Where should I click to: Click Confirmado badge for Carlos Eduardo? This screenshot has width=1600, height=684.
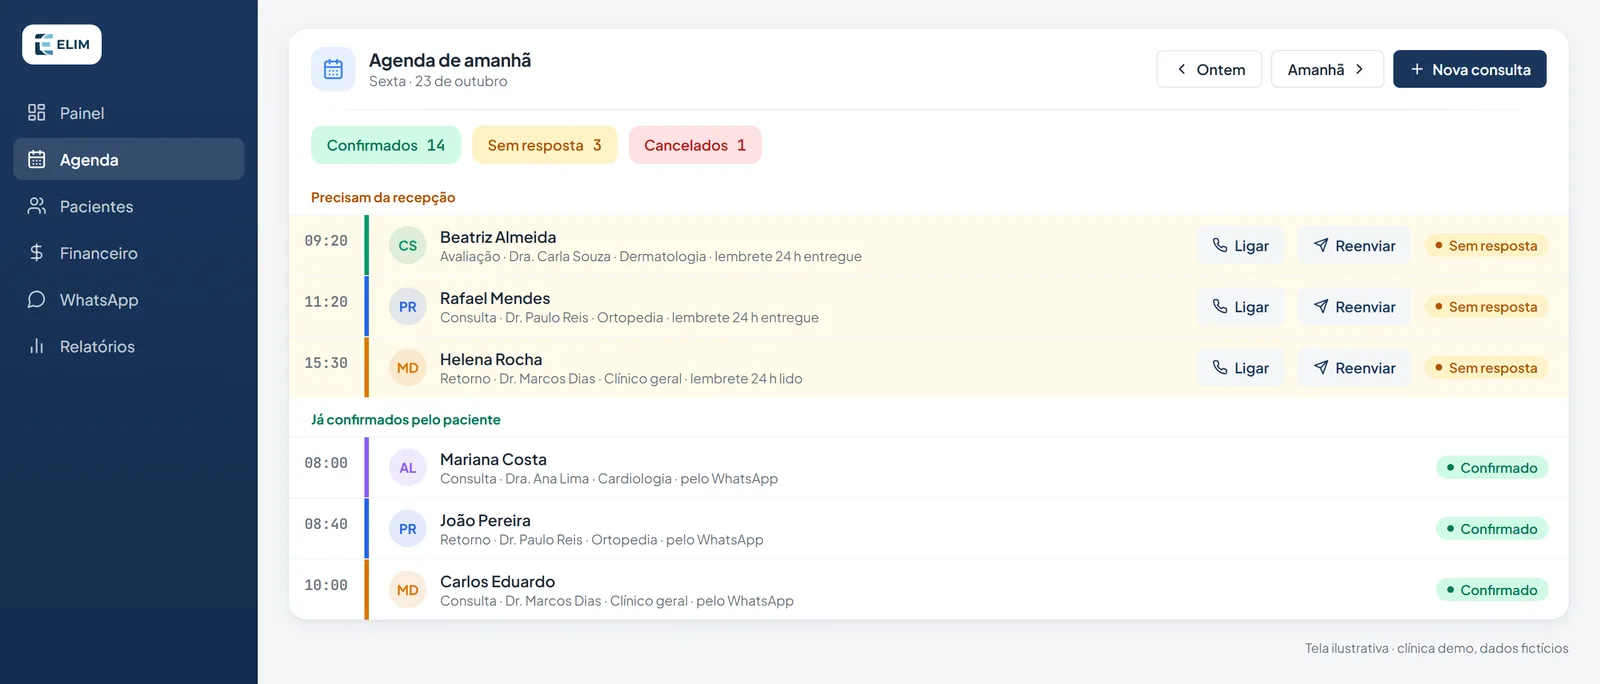[x=1492, y=590]
